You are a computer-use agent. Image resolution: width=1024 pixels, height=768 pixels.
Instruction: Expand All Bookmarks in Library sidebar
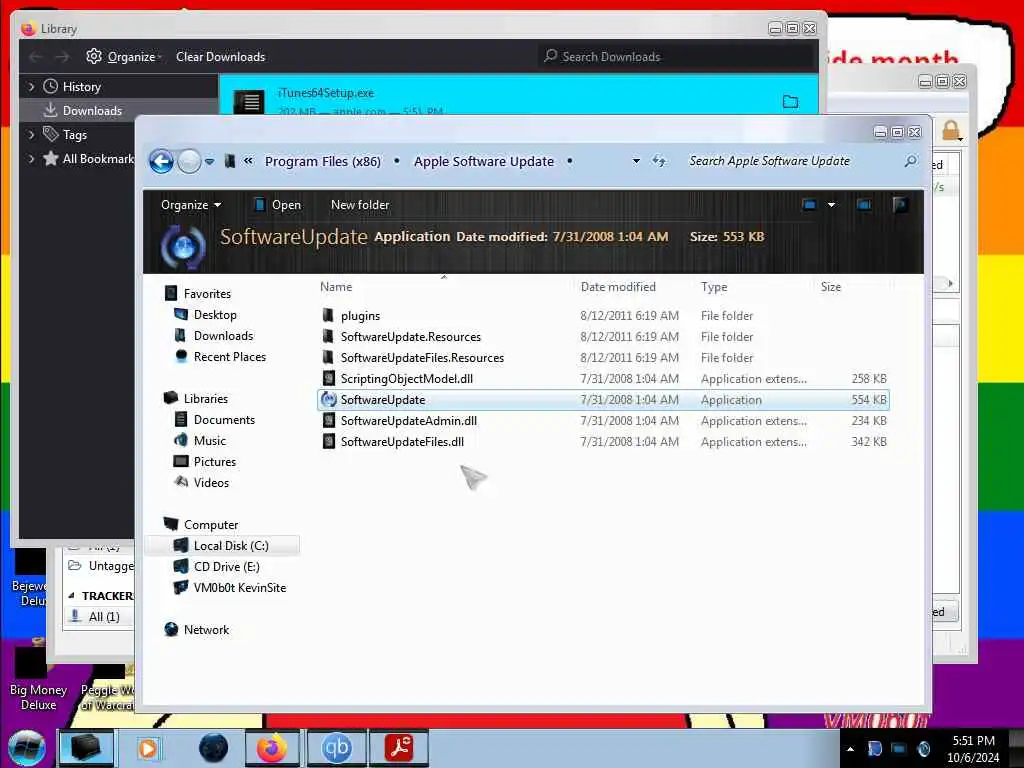tap(31, 159)
